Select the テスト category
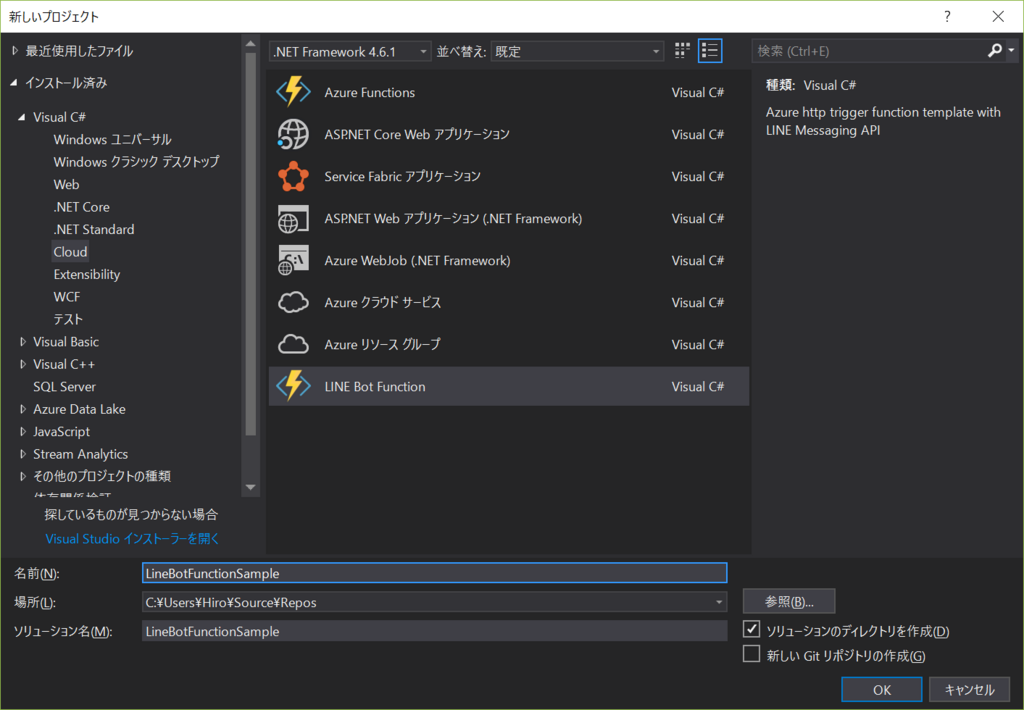 (x=68, y=319)
